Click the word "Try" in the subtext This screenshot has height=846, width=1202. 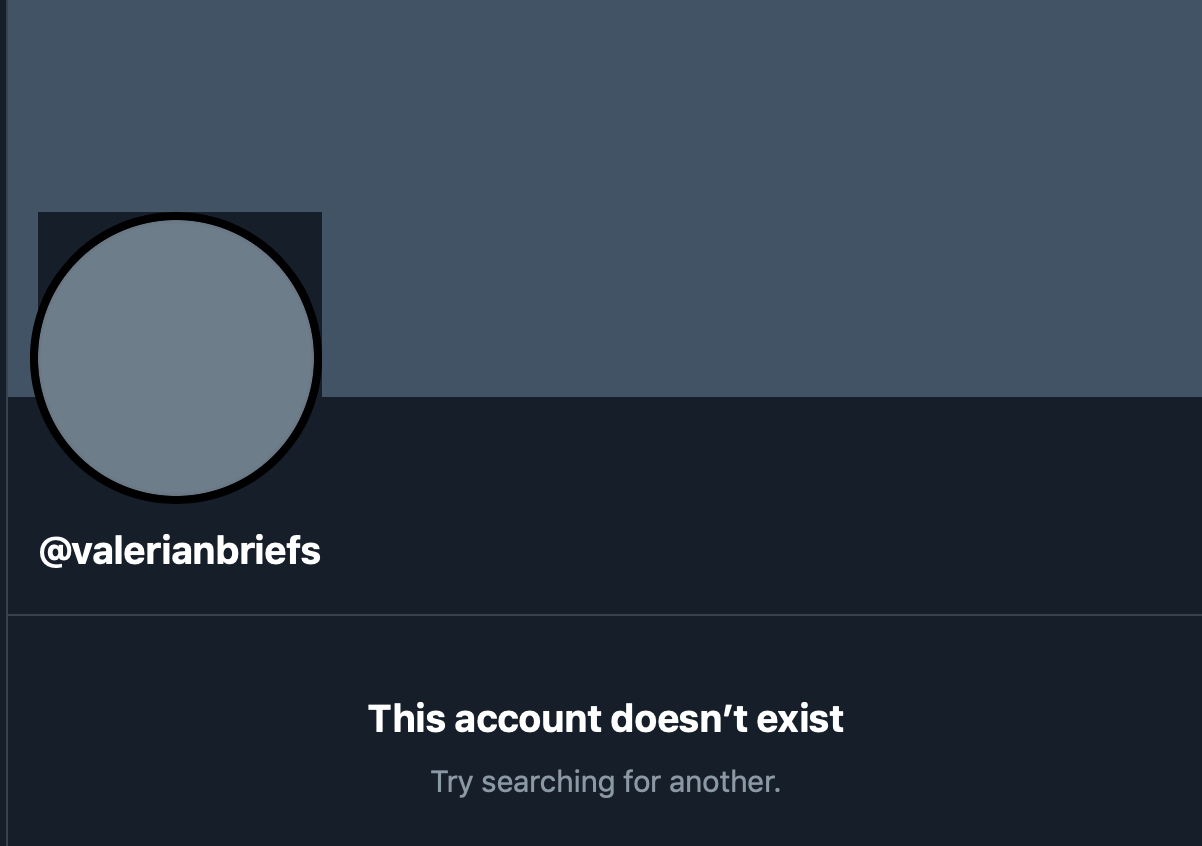[x=452, y=782]
